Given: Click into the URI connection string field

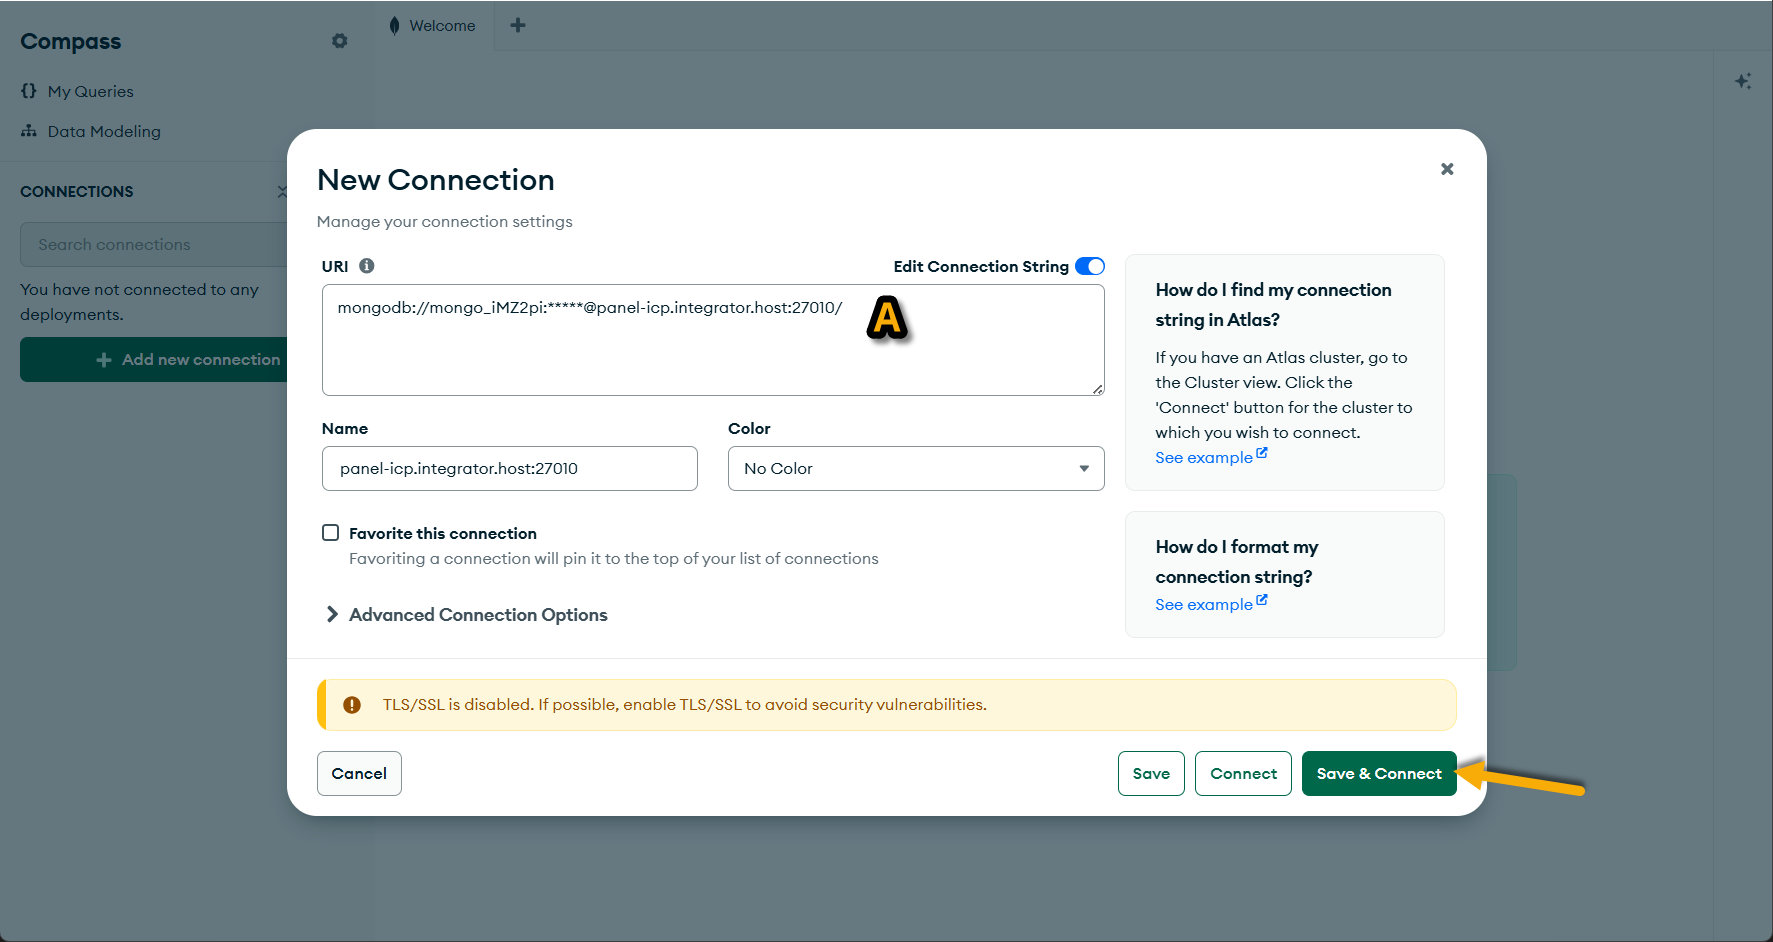Looking at the screenshot, I should click(x=713, y=340).
